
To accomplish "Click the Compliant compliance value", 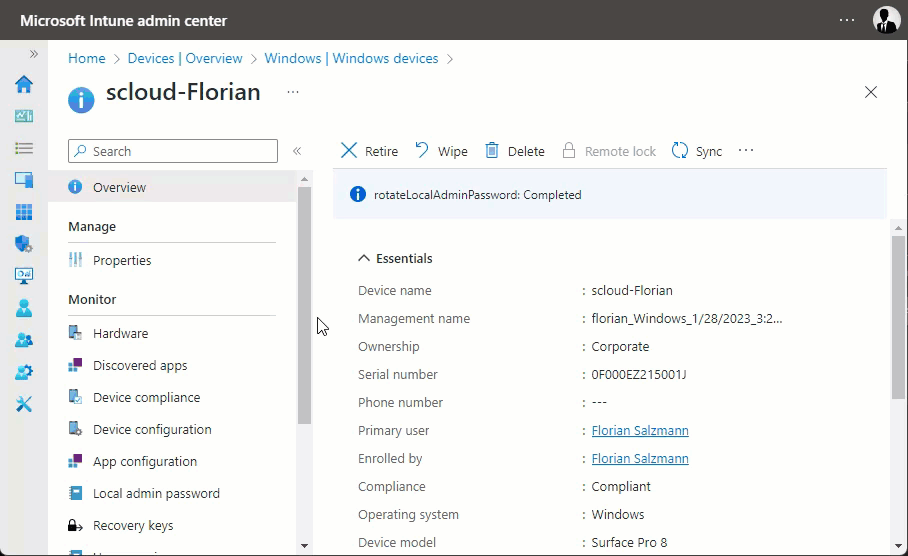I will [x=621, y=486].
